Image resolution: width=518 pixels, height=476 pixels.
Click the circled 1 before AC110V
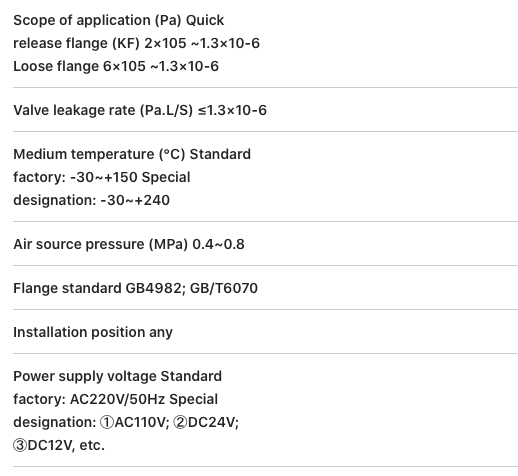pos(107,423)
